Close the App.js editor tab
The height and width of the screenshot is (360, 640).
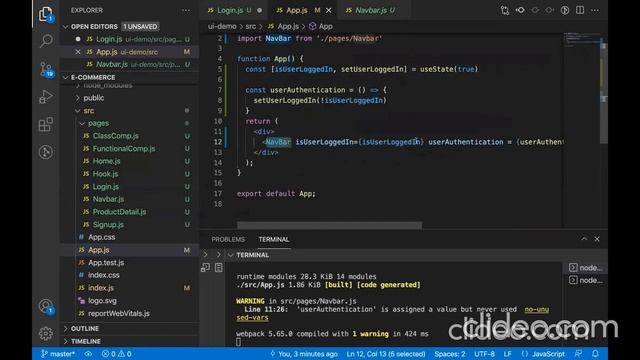coord(329,10)
